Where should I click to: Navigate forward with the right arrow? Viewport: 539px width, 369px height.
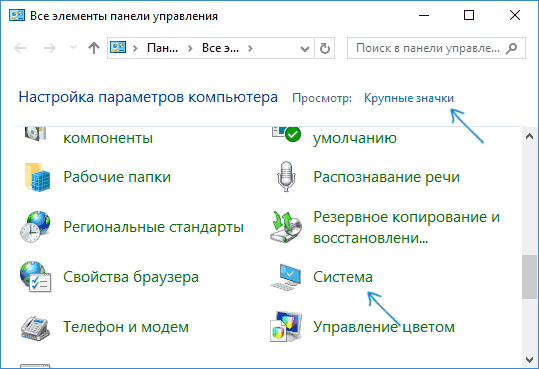click(50, 48)
